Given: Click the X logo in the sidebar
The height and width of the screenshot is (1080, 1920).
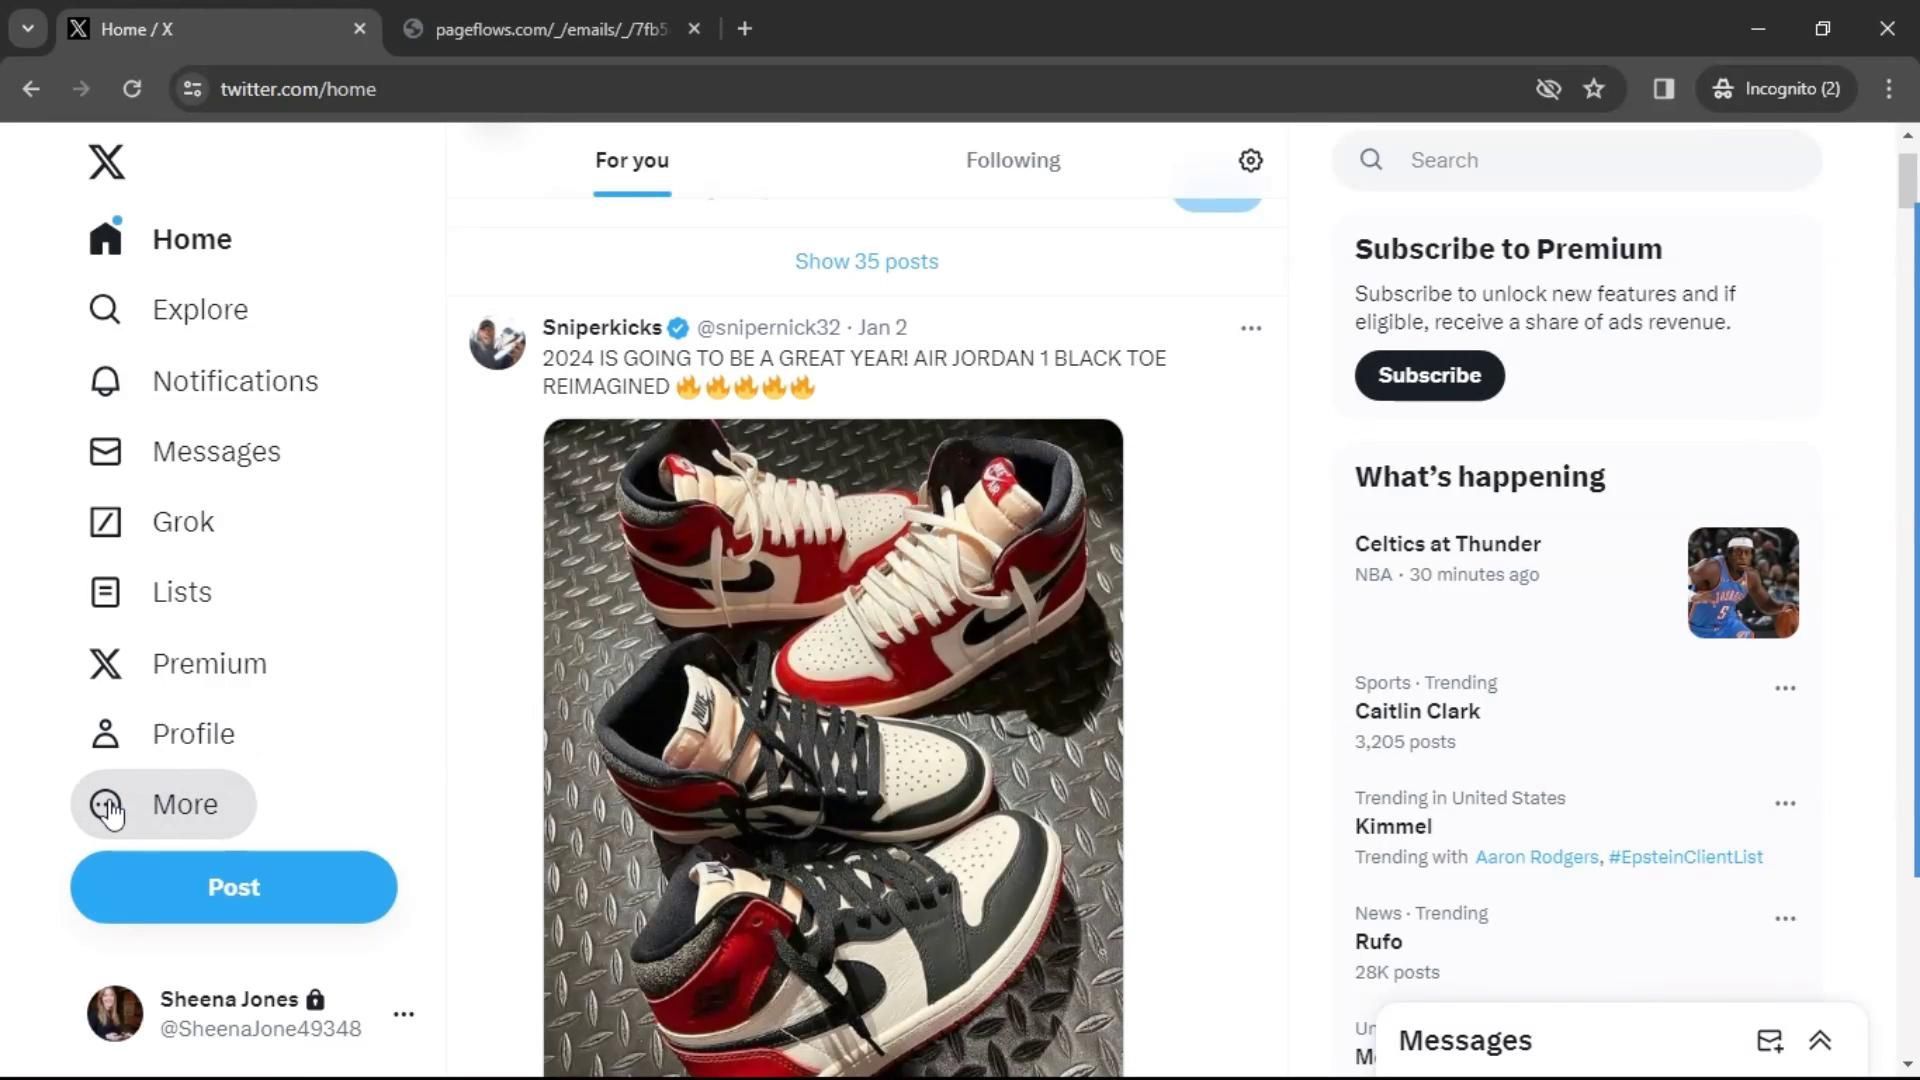Looking at the screenshot, I should click(x=106, y=161).
